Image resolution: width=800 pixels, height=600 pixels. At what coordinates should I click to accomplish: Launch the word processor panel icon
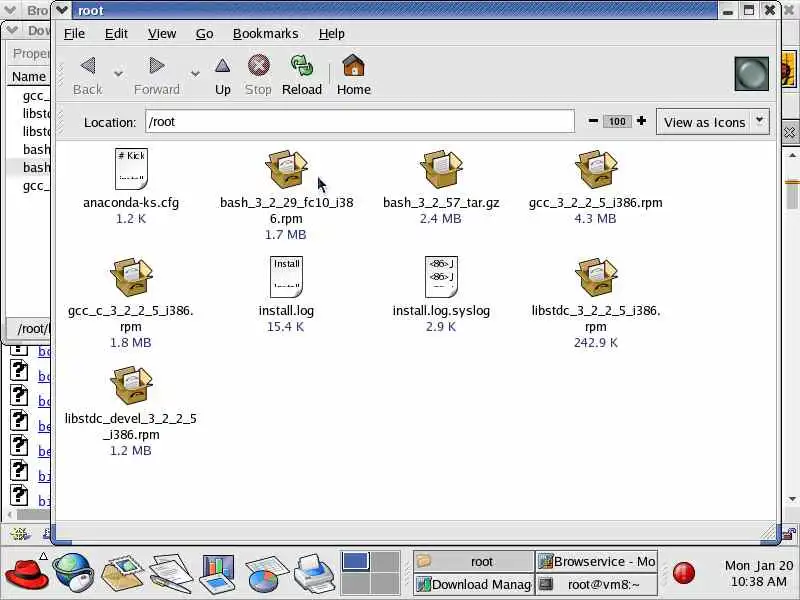(x=170, y=573)
